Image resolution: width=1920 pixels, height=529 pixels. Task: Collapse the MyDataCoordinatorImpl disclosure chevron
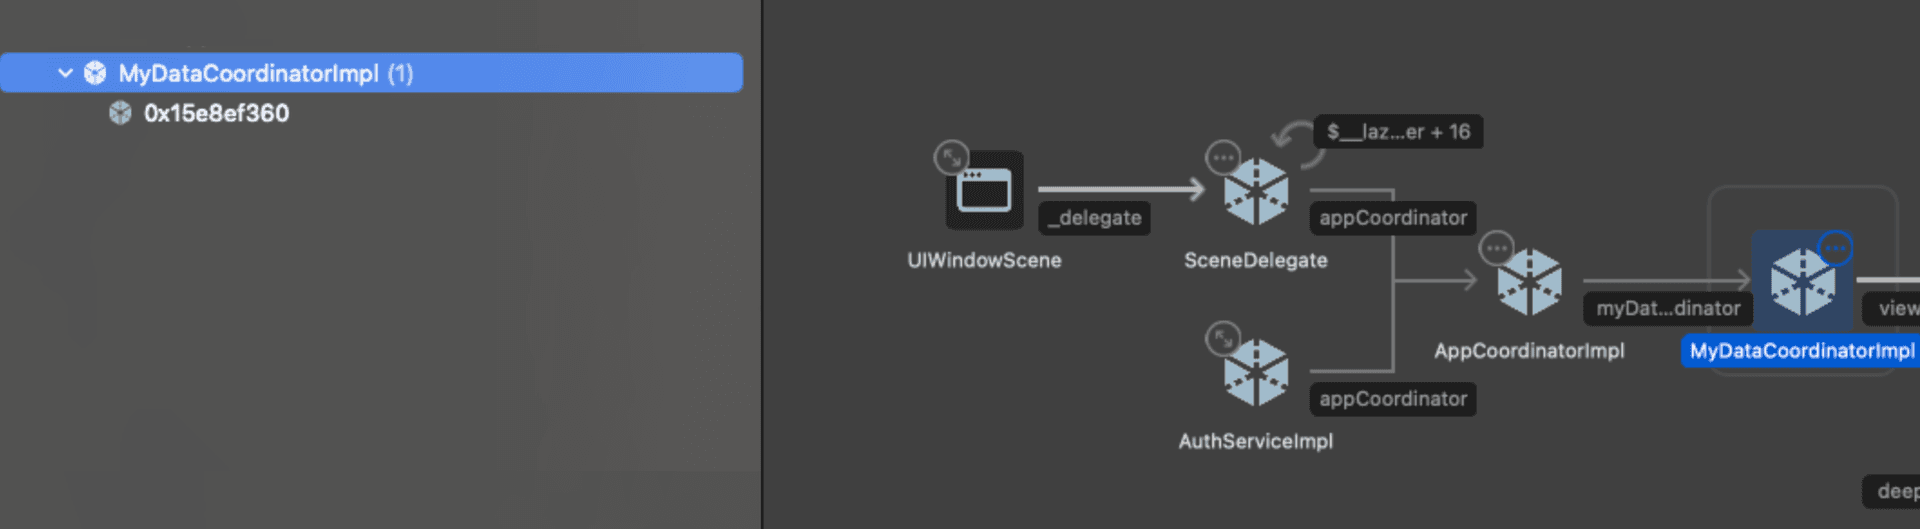(x=65, y=73)
